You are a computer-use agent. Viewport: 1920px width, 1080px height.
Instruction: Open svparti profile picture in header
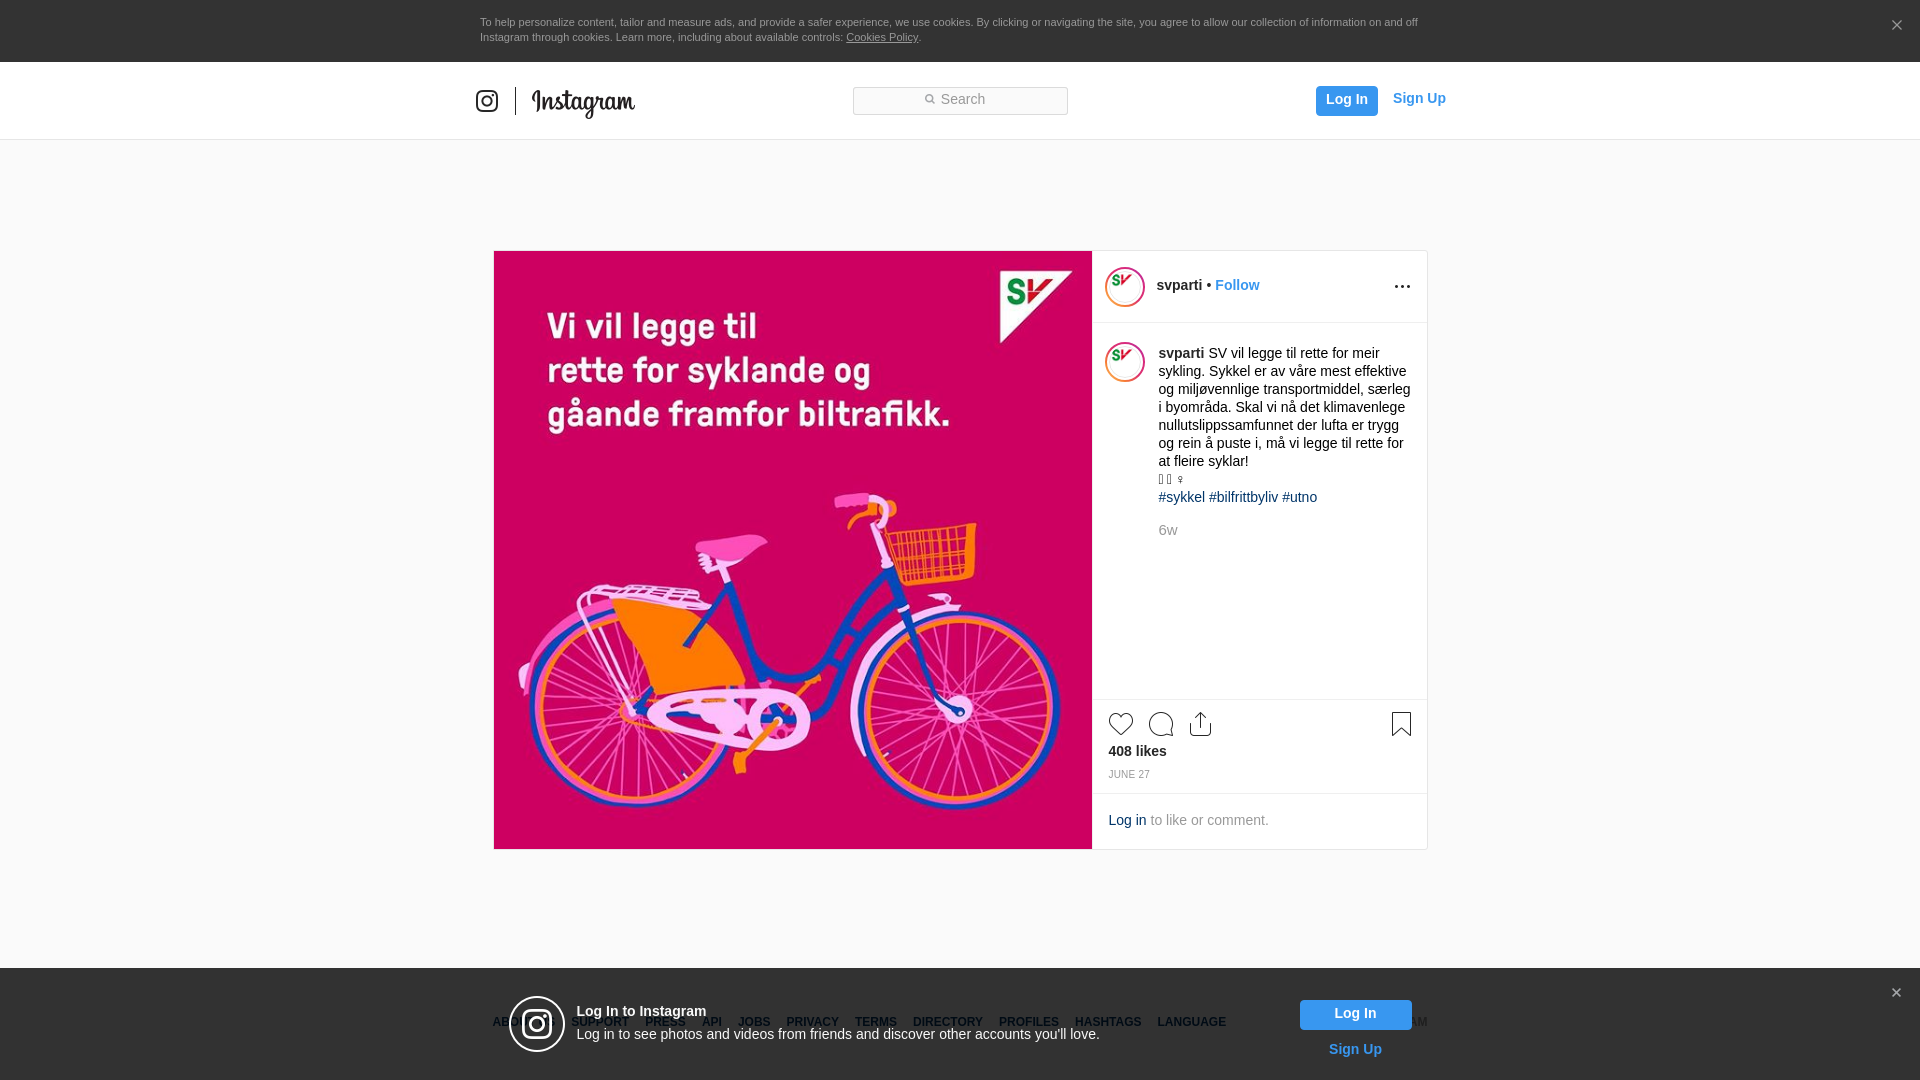pyautogui.click(x=1124, y=287)
